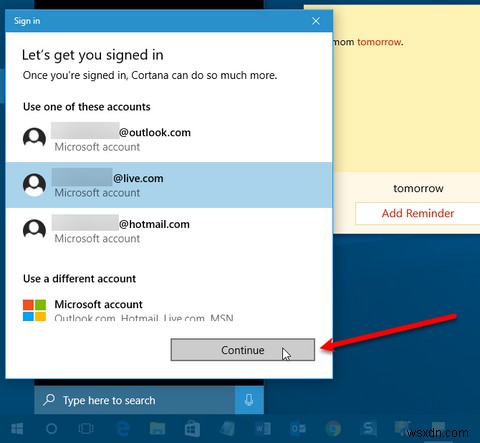Click the avatar icon beside @live.com

pos(34,184)
